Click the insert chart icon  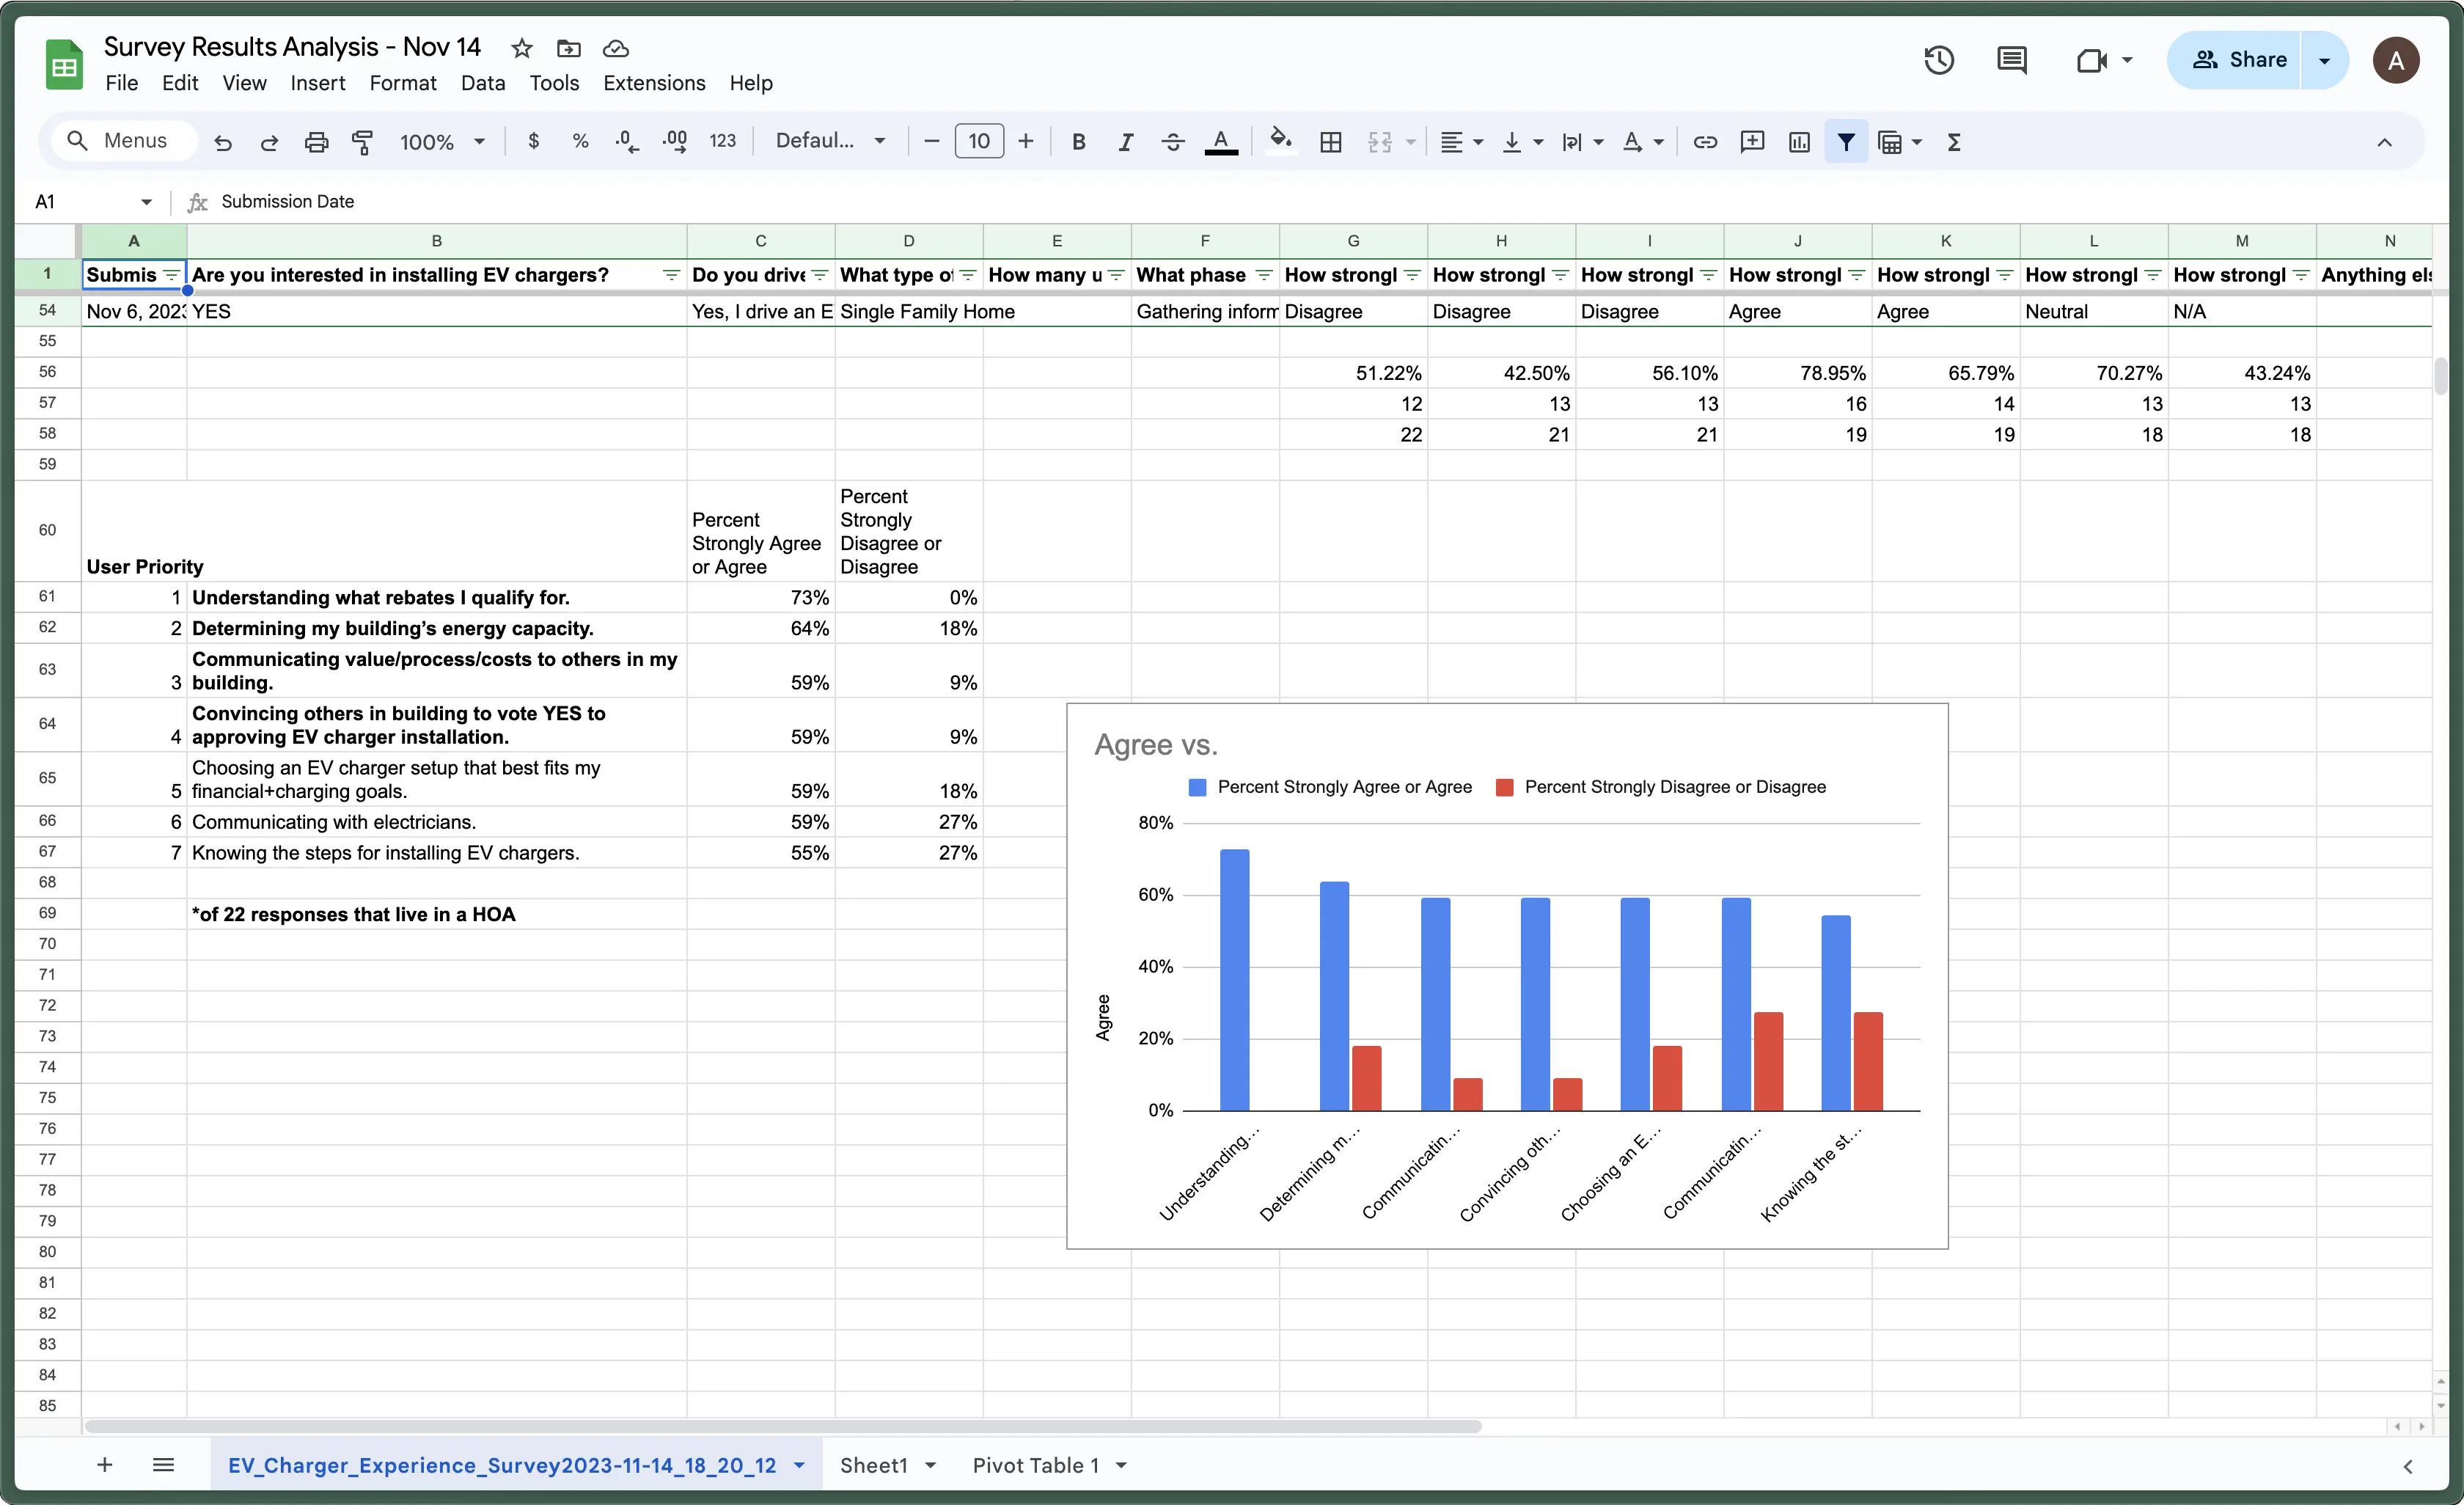(x=1799, y=142)
